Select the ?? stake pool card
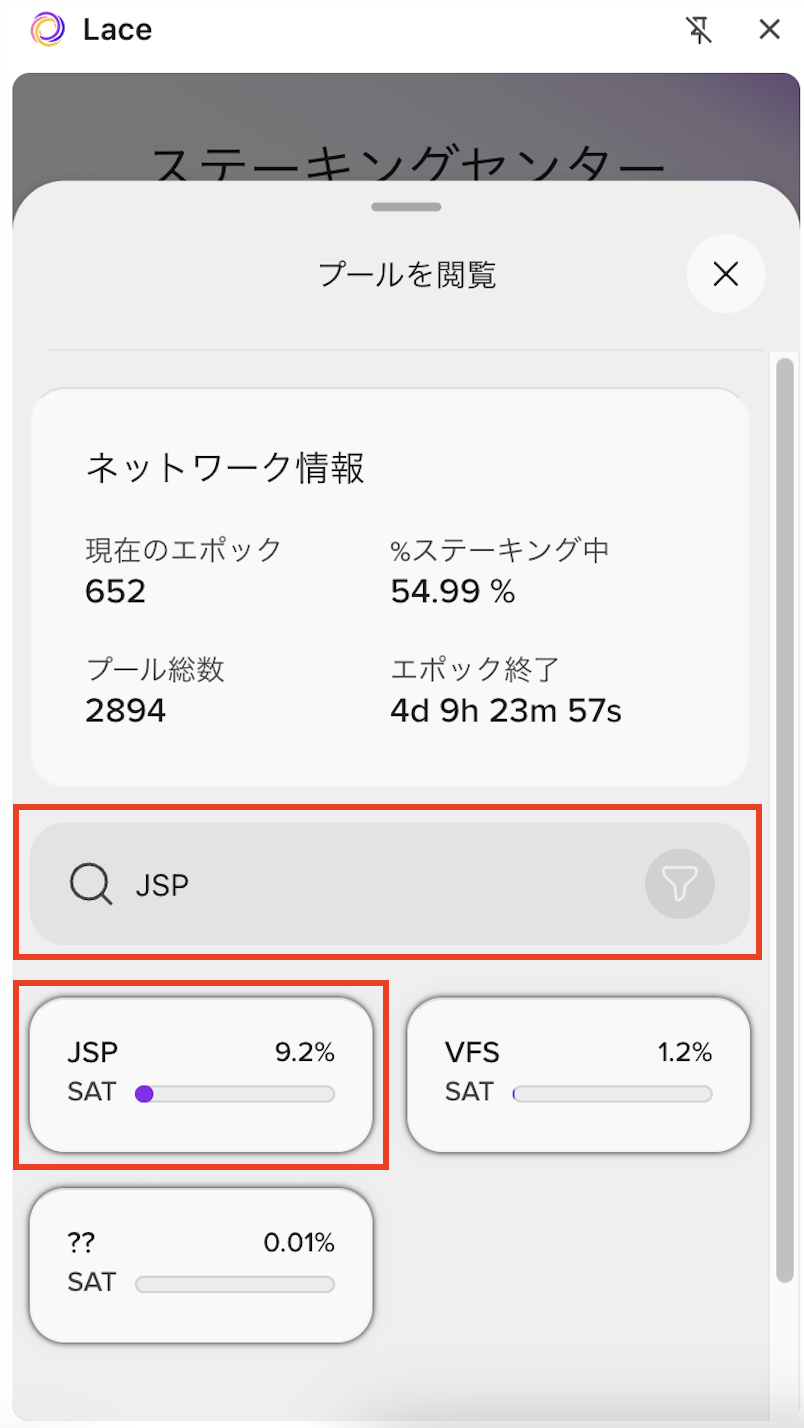This screenshot has height=1428, width=804. [201, 1265]
